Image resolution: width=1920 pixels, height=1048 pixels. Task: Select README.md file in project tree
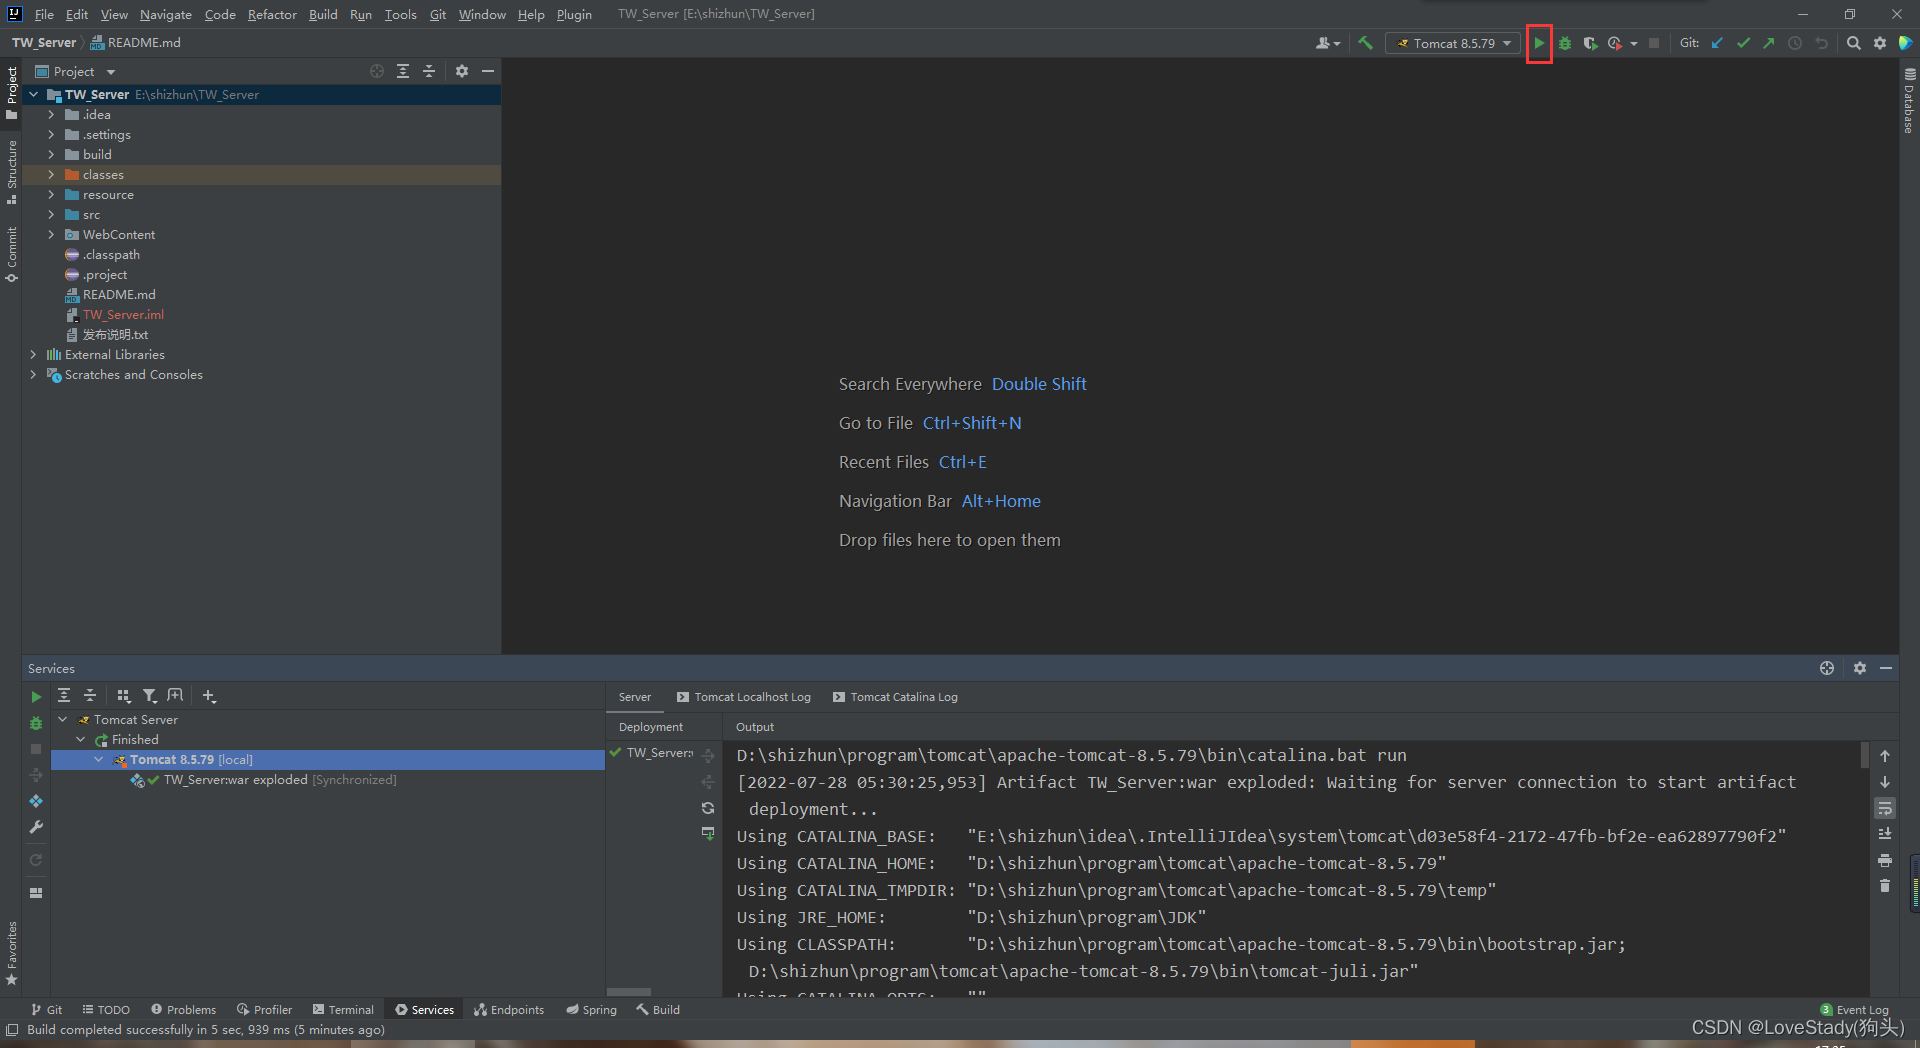119,295
